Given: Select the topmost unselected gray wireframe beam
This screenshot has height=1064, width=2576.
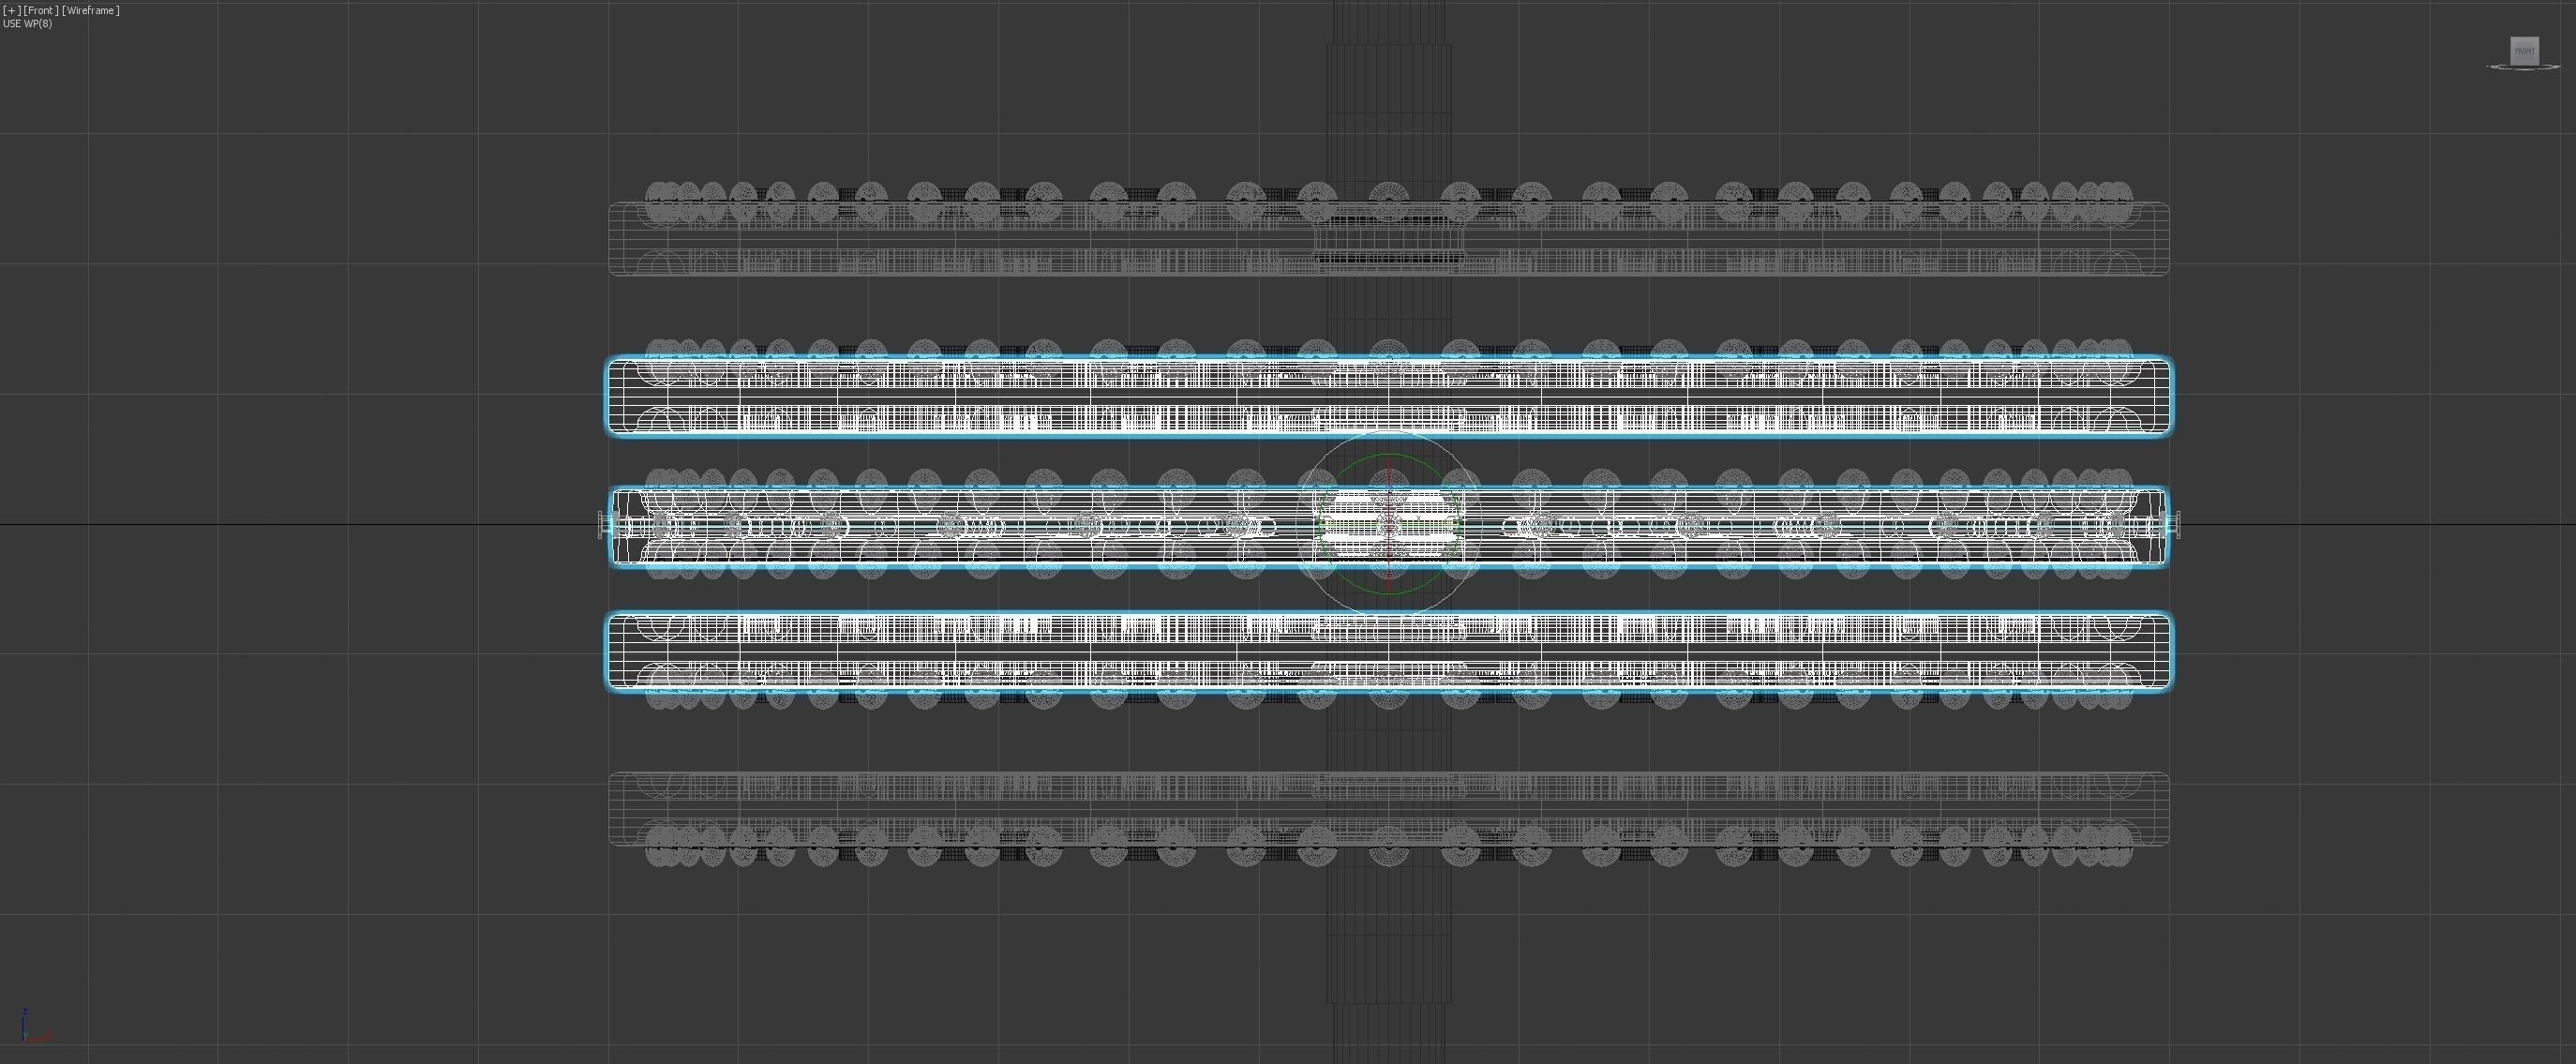Looking at the screenshot, I should 1000,240.
